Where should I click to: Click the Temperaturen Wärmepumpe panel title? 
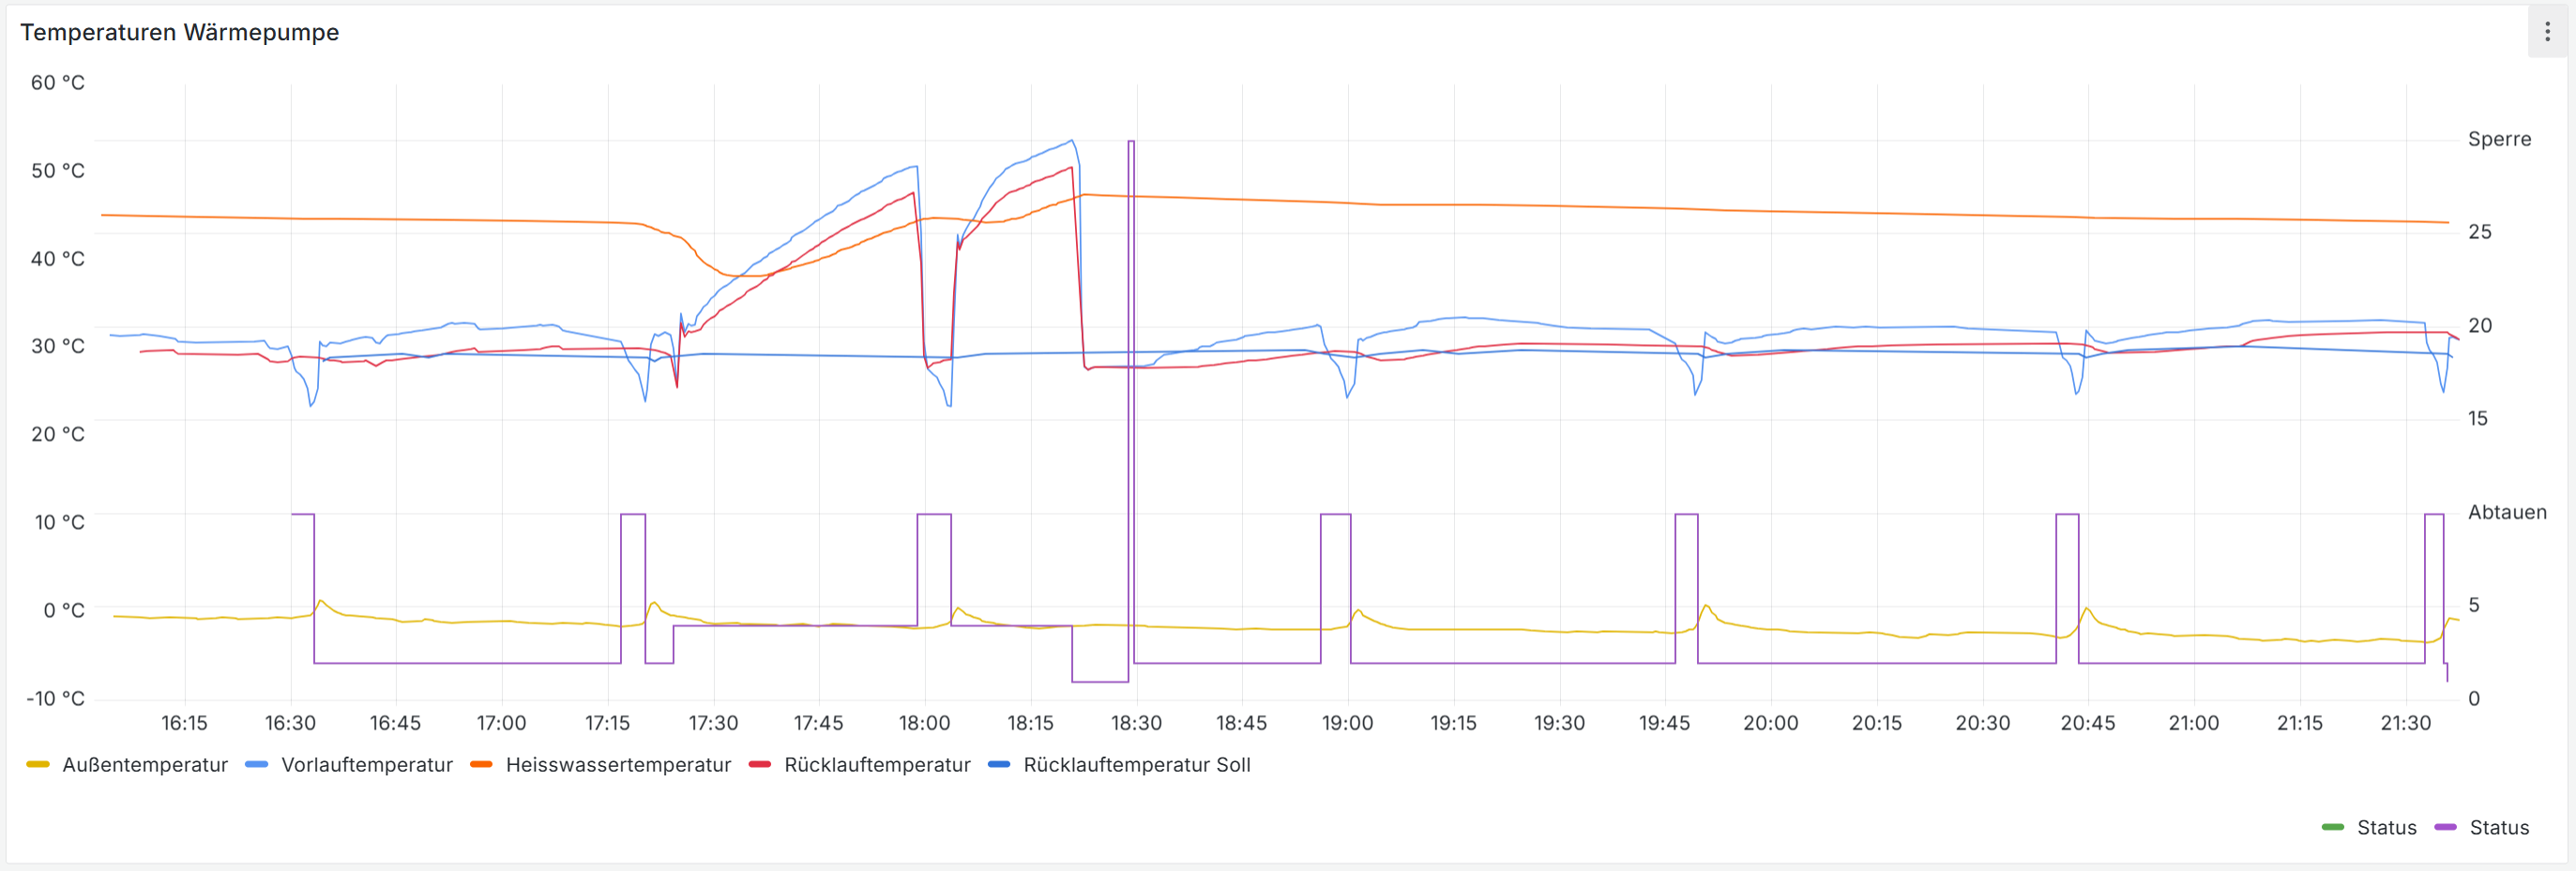tap(180, 32)
